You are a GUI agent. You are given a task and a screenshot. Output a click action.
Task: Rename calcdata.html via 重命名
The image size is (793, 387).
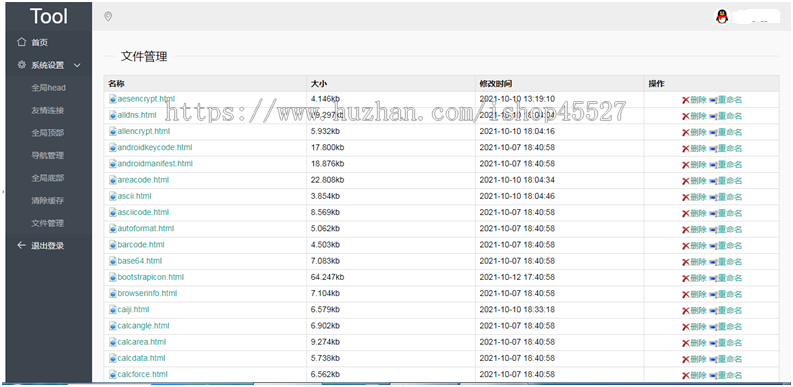tap(726, 359)
